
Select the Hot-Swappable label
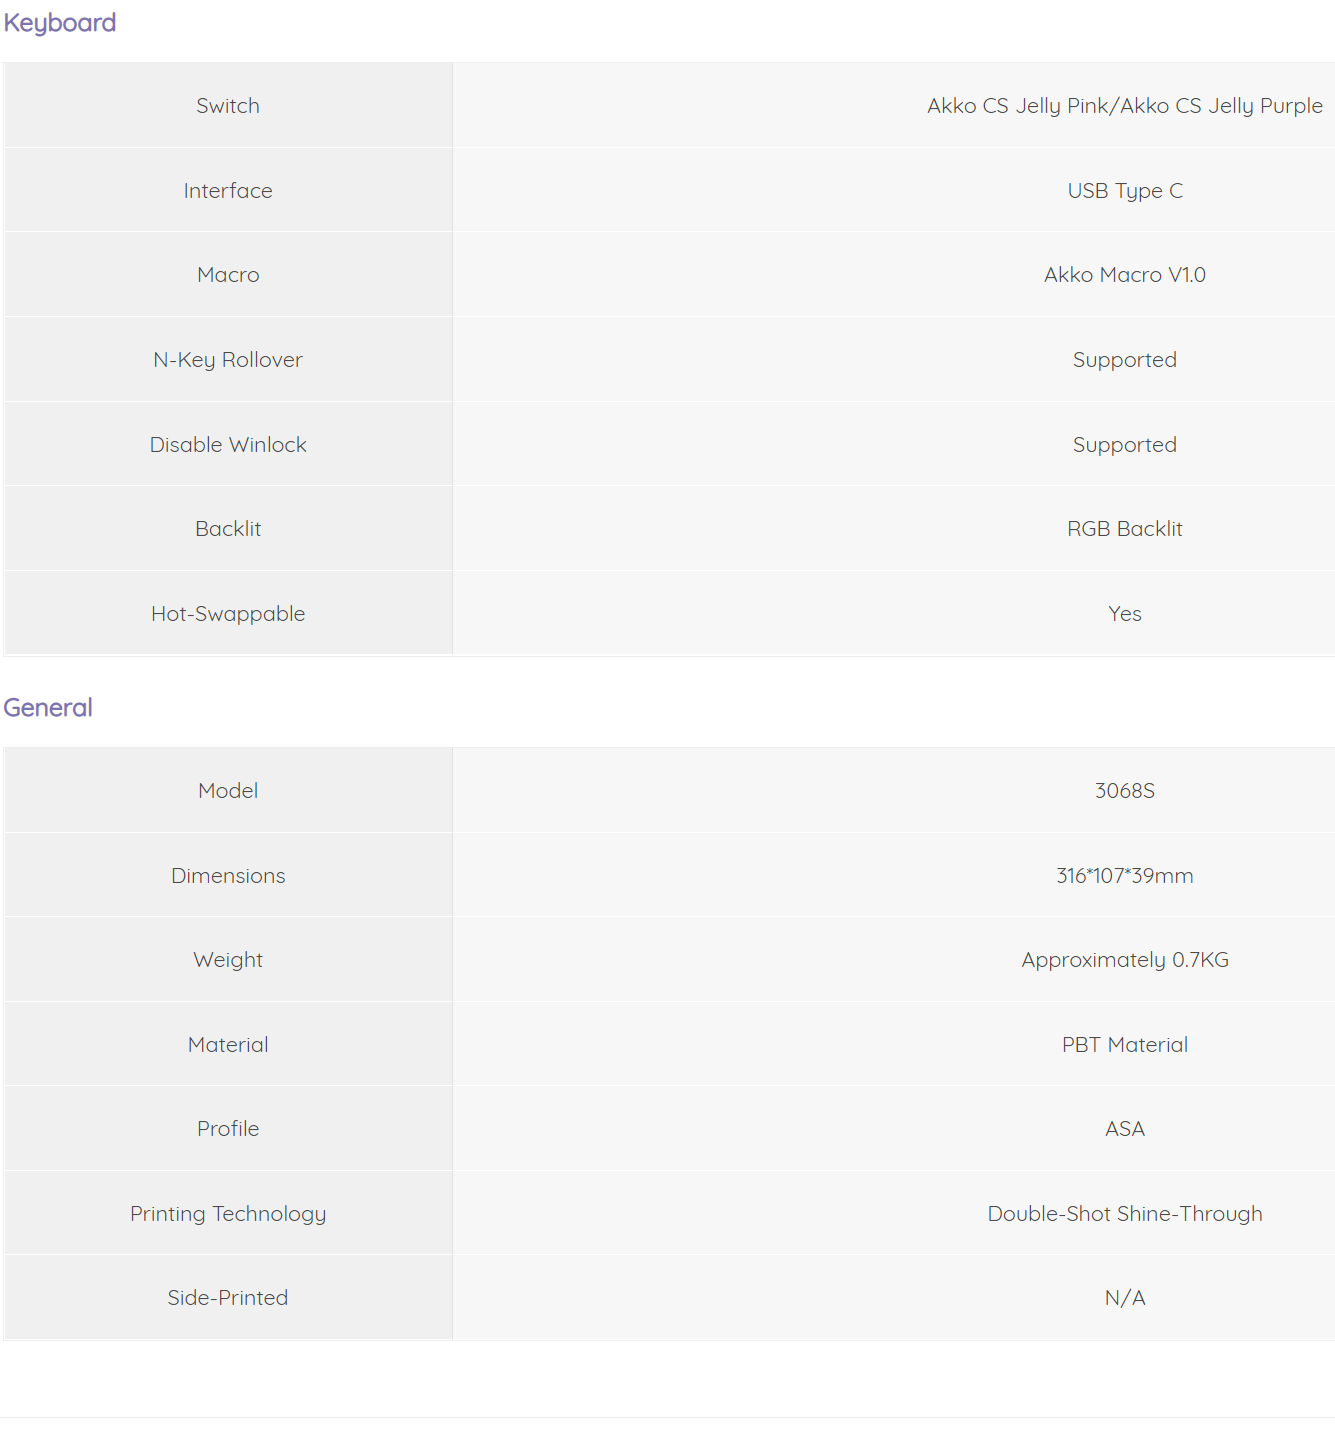(228, 614)
